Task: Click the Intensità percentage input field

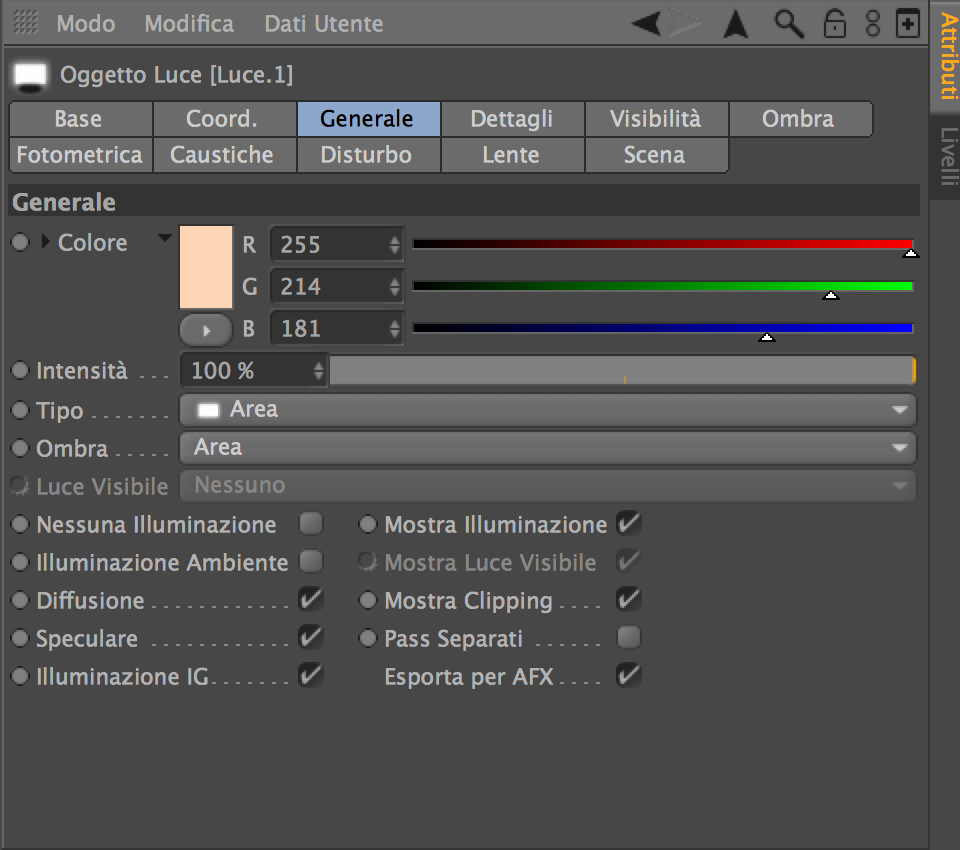Action: [248, 371]
